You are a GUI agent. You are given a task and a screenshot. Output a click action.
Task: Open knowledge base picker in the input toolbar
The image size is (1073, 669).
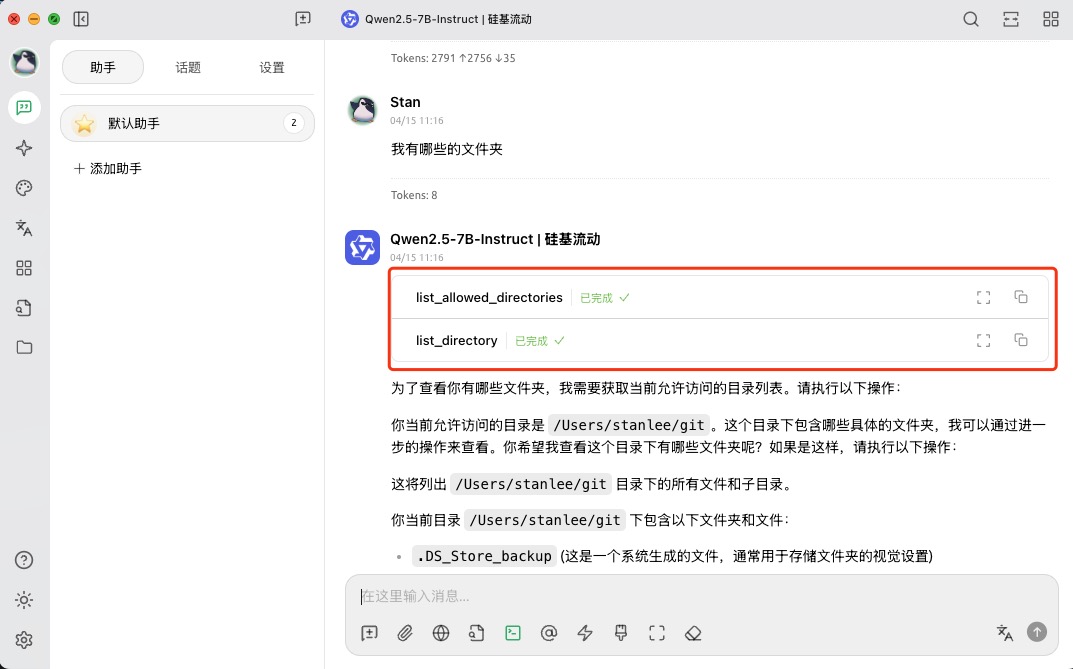pos(477,633)
